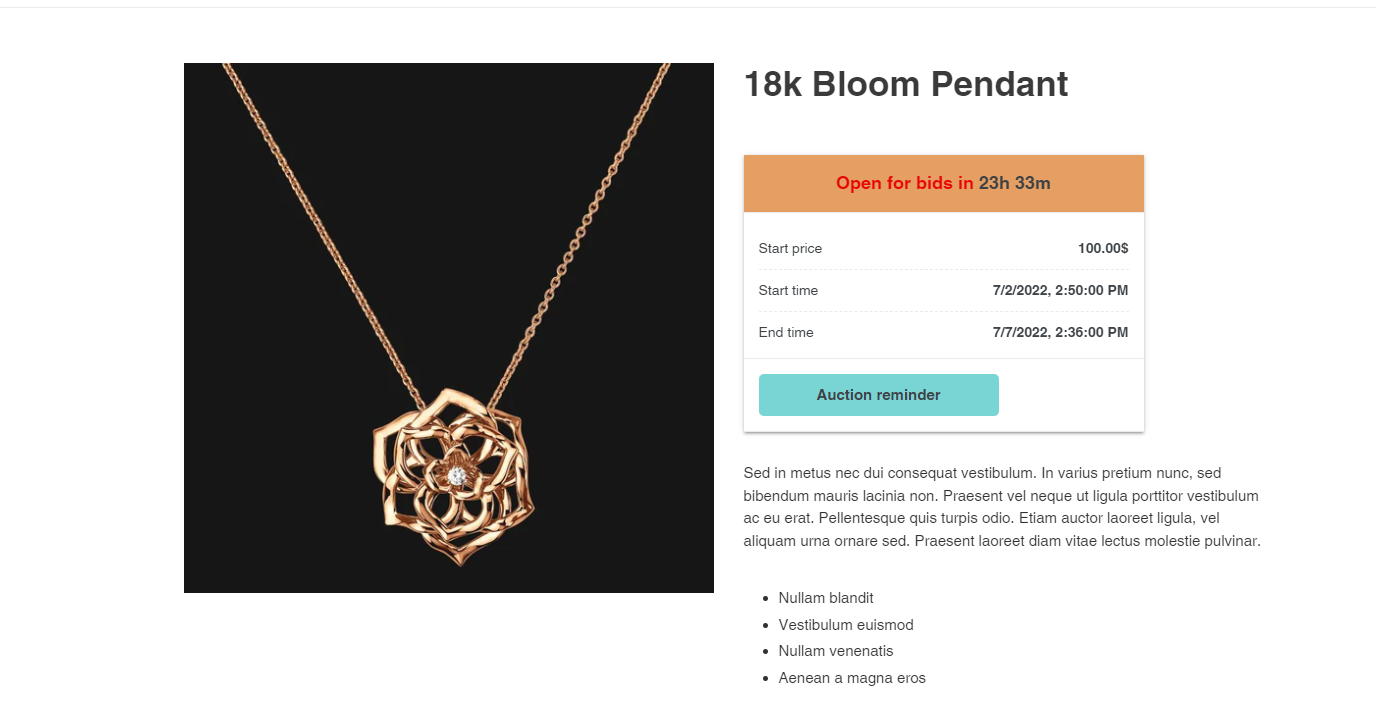This screenshot has height=711, width=1376.
Task: Click the 7/2/2022 start time value
Action: tap(1060, 290)
